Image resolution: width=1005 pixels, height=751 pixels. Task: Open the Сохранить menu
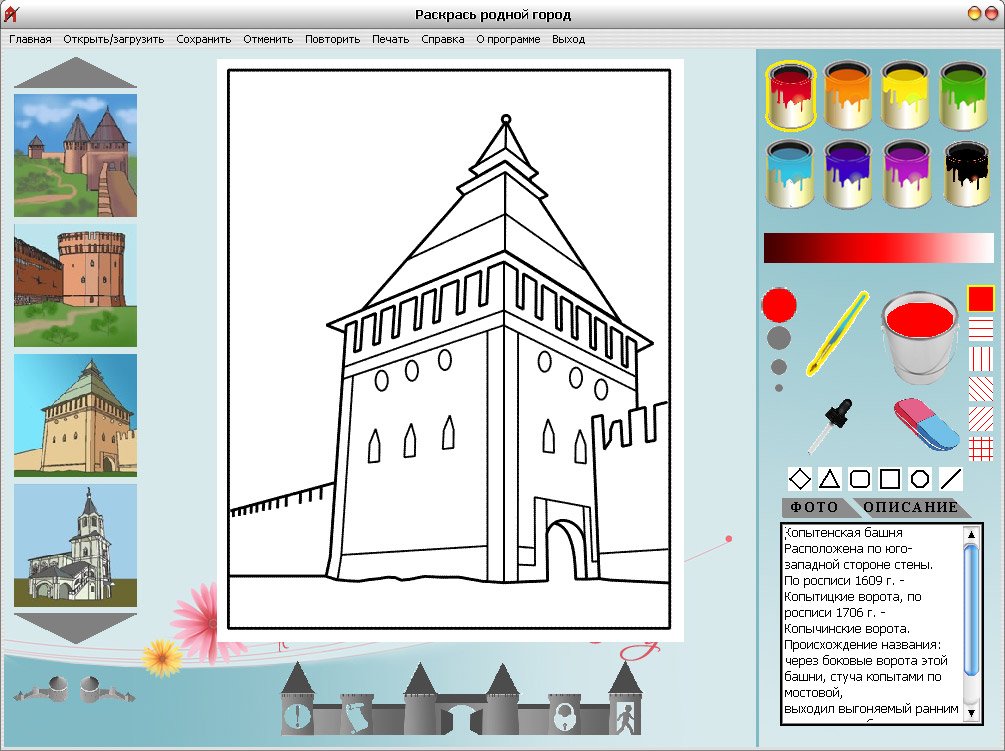(x=203, y=40)
